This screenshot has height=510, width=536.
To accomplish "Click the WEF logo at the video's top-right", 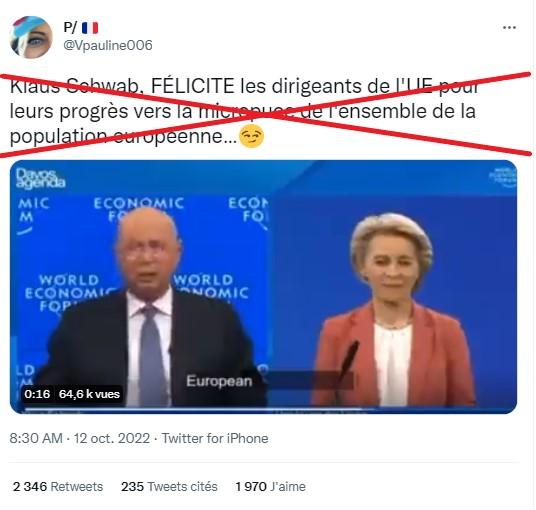I will (502, 177).
